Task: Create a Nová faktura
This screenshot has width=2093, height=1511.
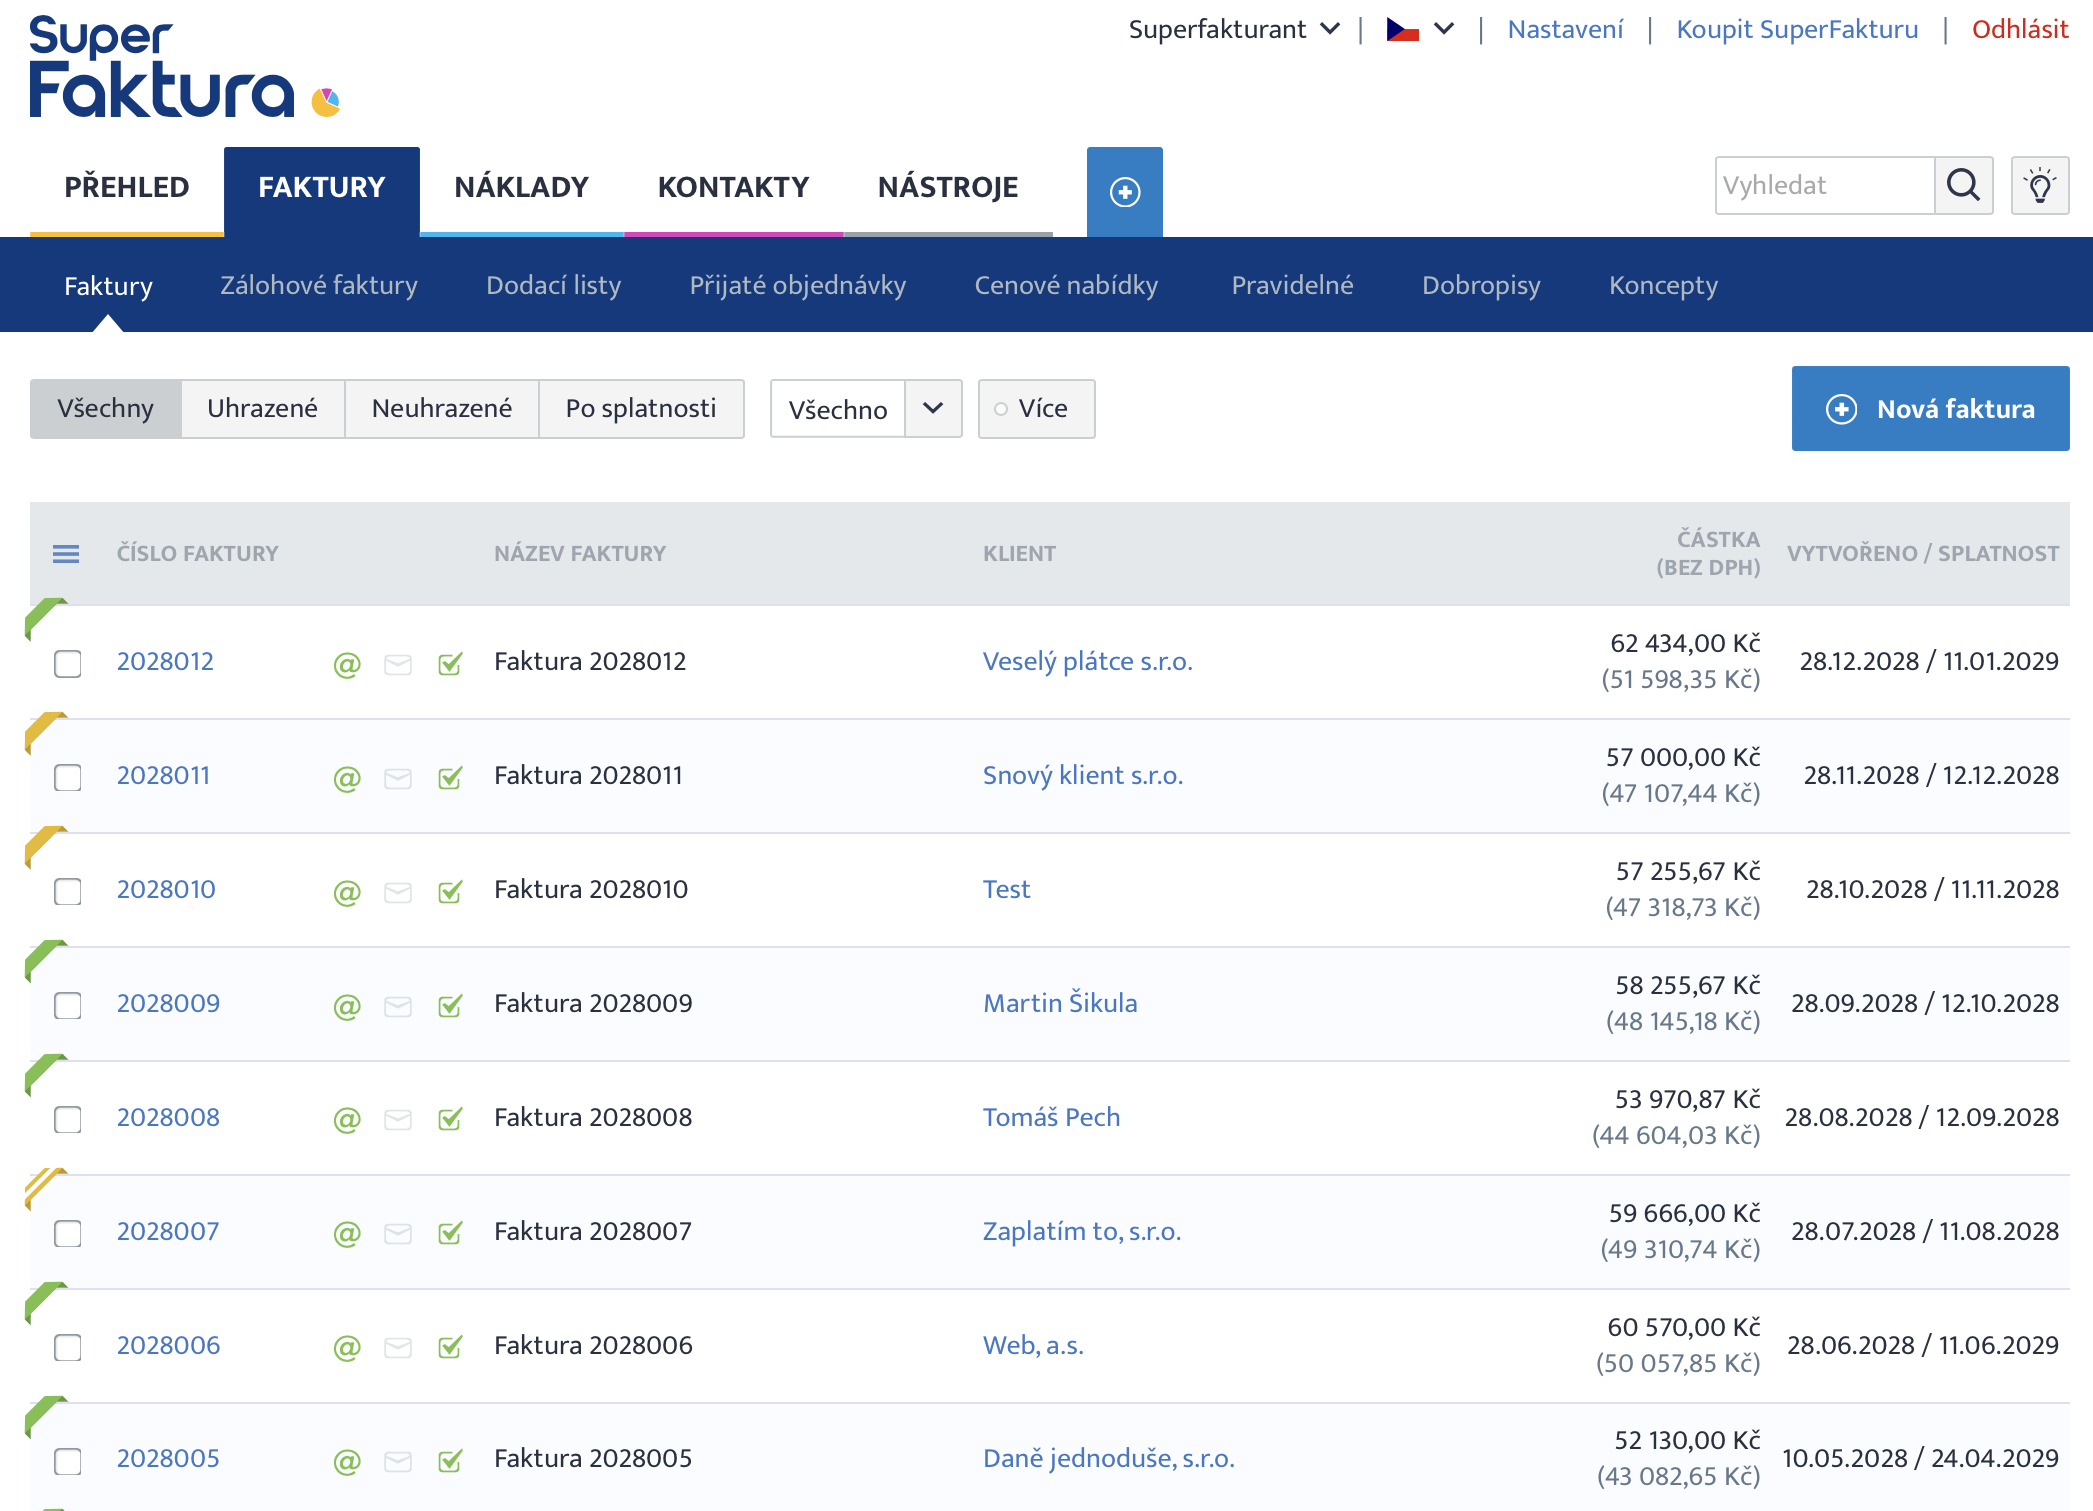Action: 1930,408
